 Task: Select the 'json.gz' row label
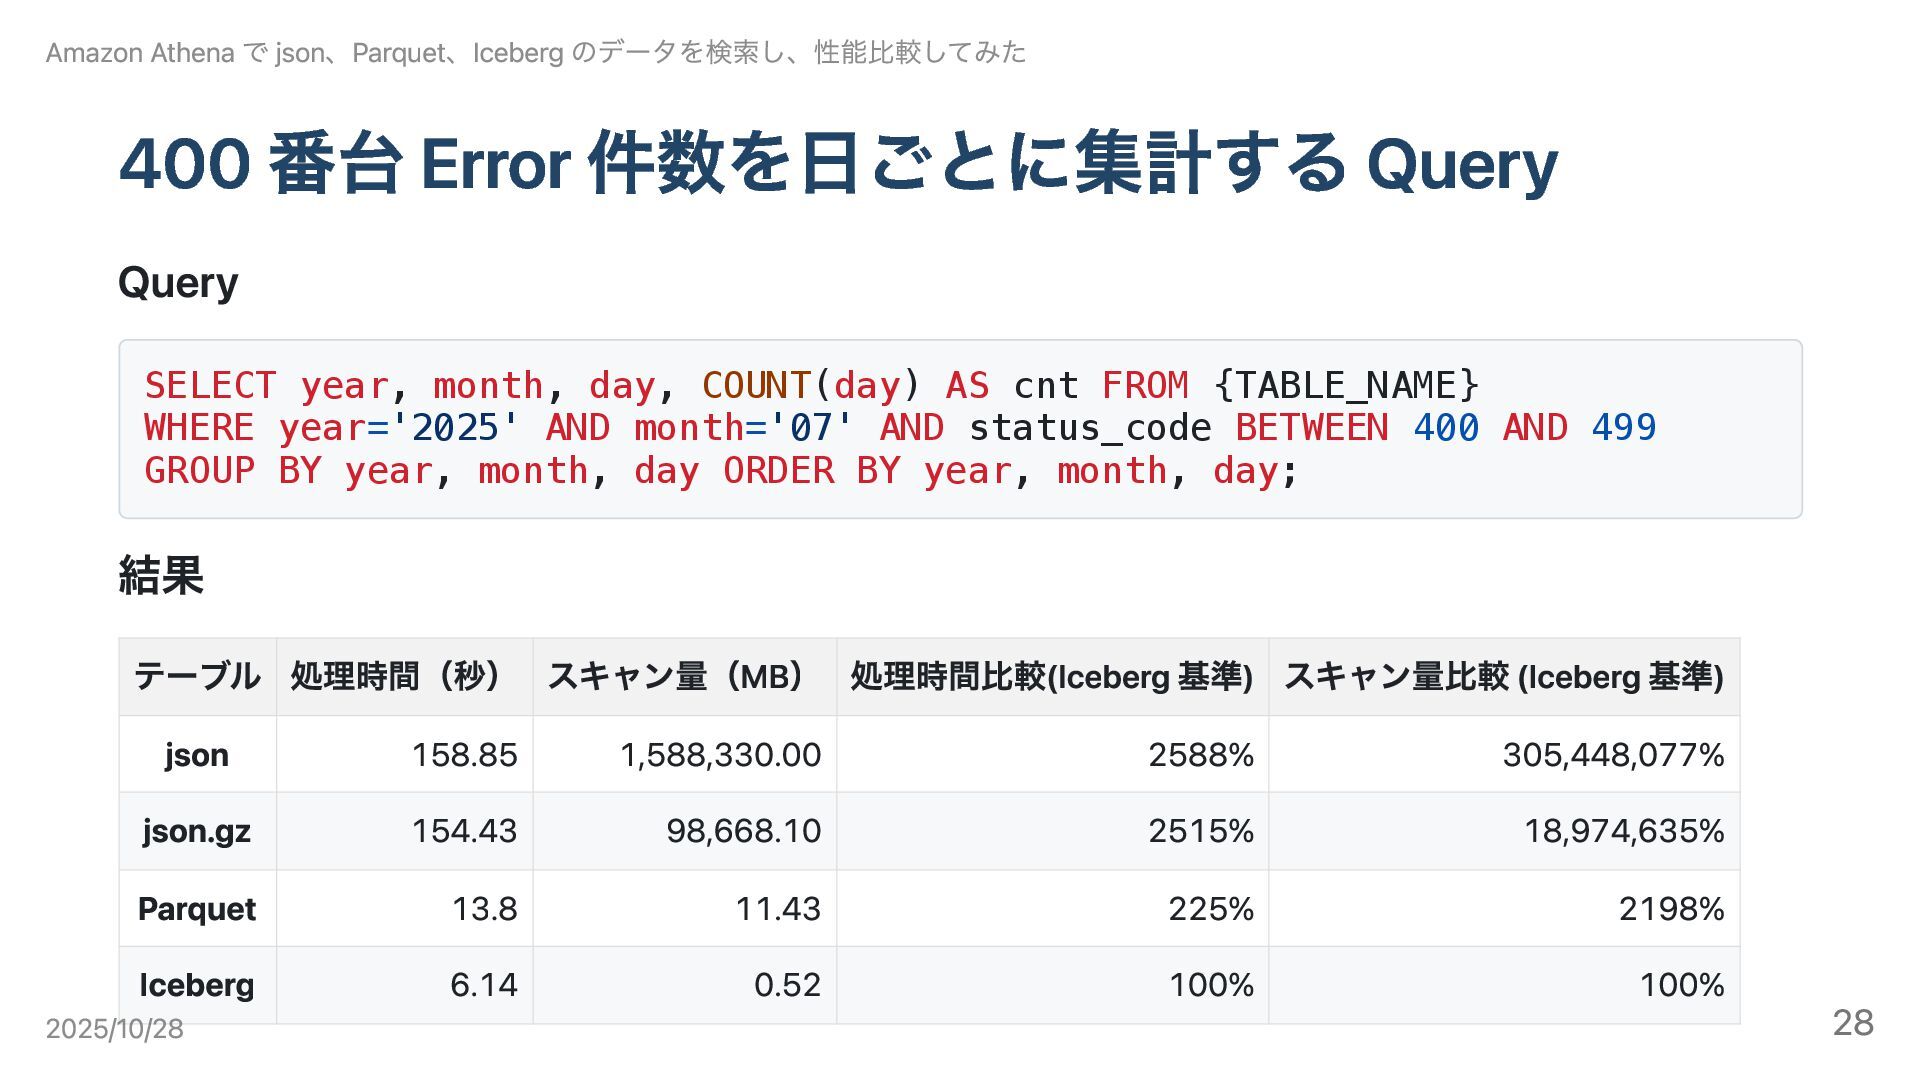tap(197, 831)
